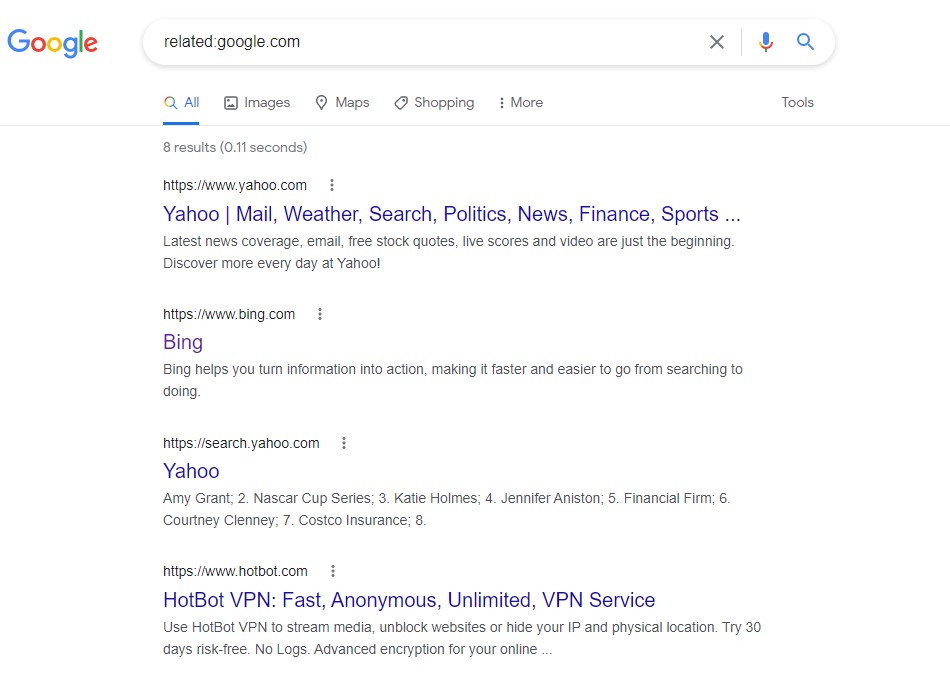Open three-dot options next to www.yahoo.com

pyautogui.click(x=332, y=185)
